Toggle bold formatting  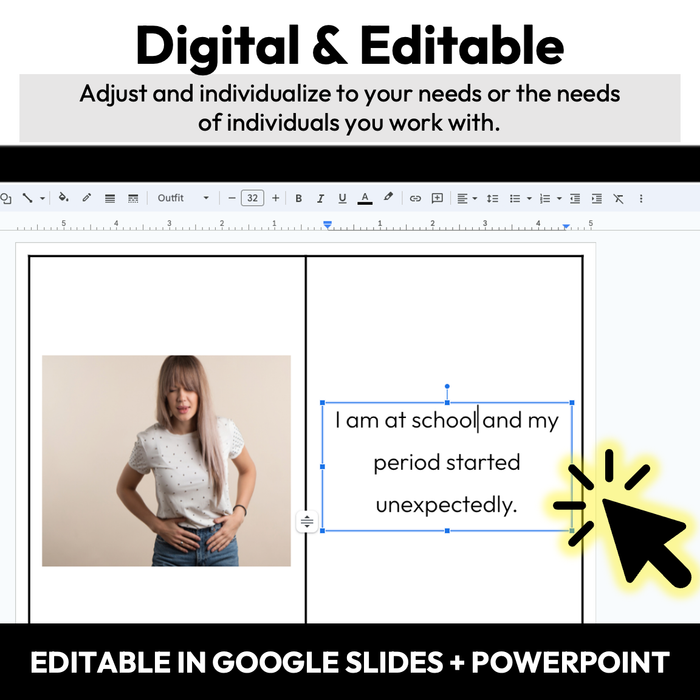coord(298,198)
